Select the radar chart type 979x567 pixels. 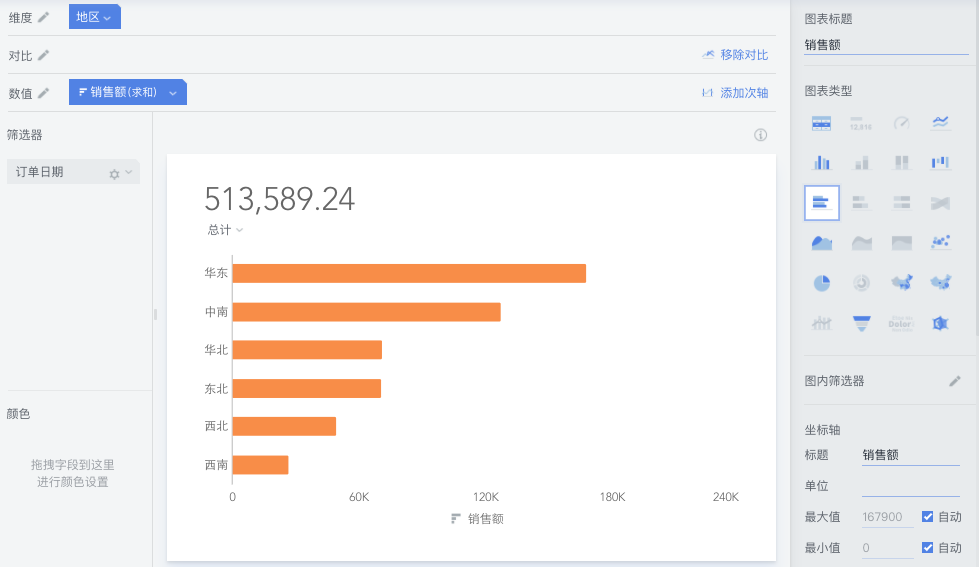click(940, 323)
